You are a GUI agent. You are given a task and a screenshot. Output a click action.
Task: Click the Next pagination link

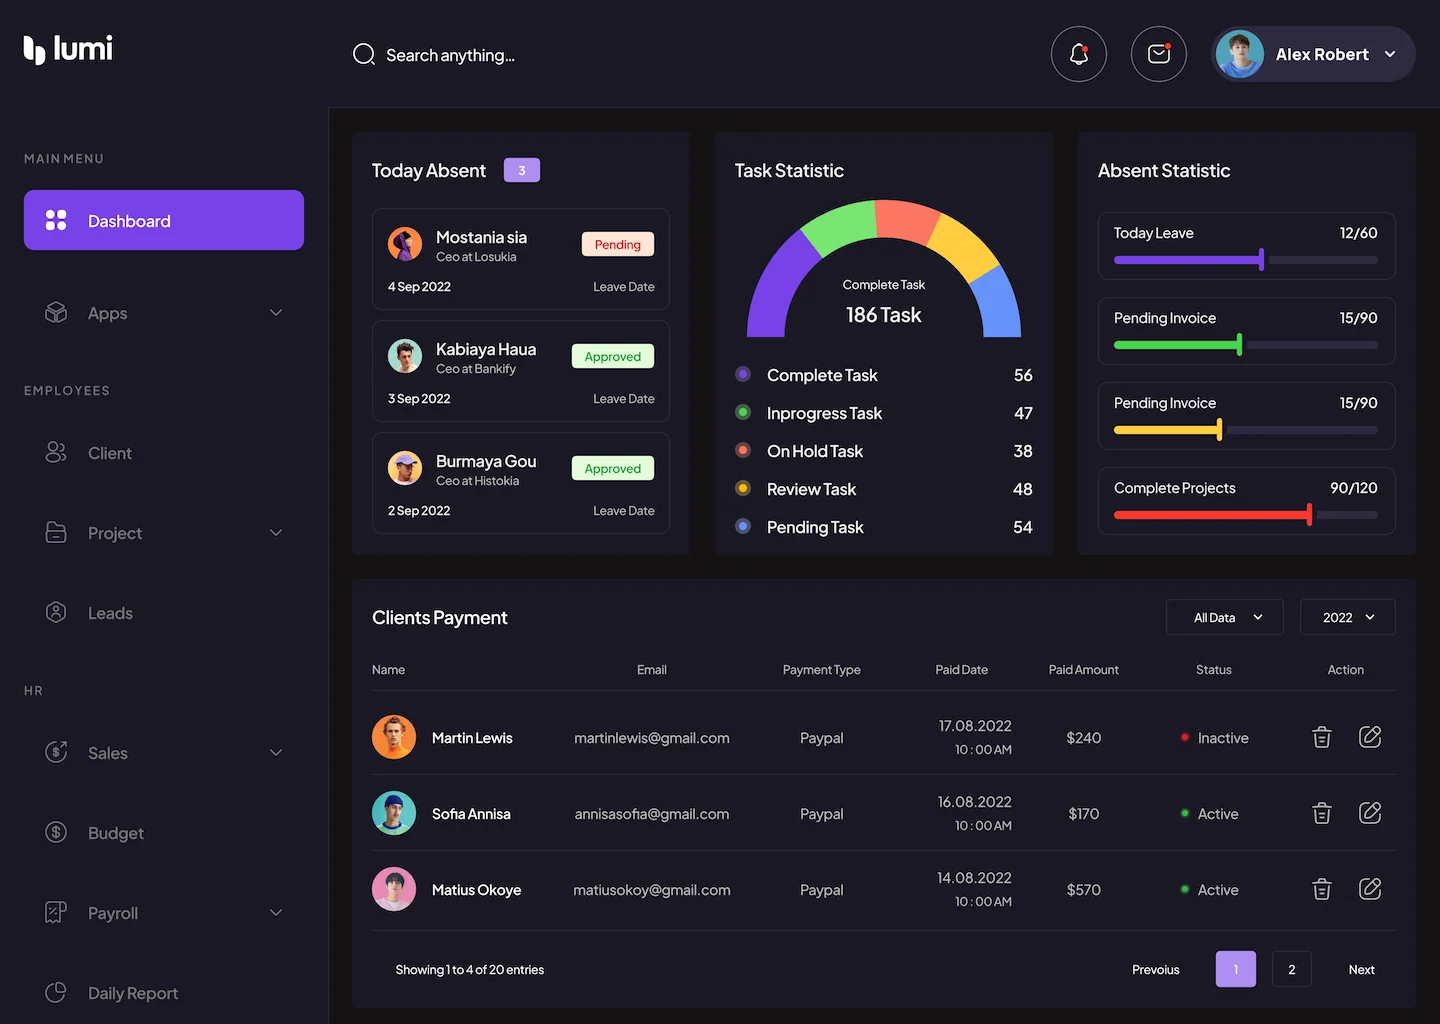[1361, 969]
